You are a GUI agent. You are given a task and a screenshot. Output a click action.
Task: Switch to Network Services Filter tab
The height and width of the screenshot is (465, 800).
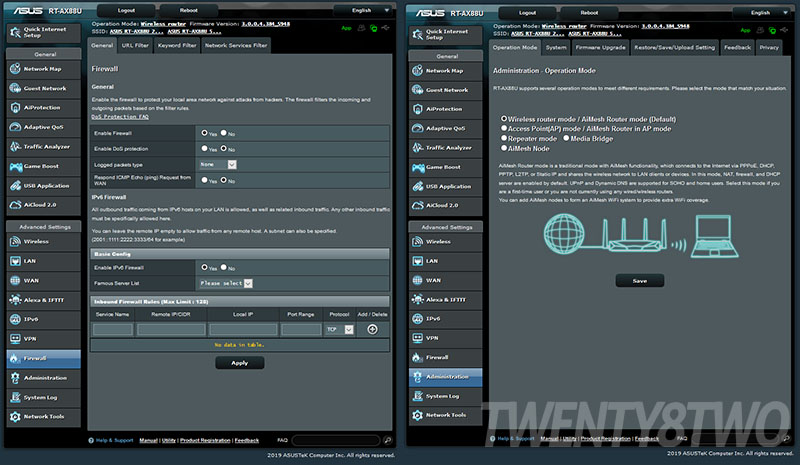pyautogui.click(x=236, y=45)
